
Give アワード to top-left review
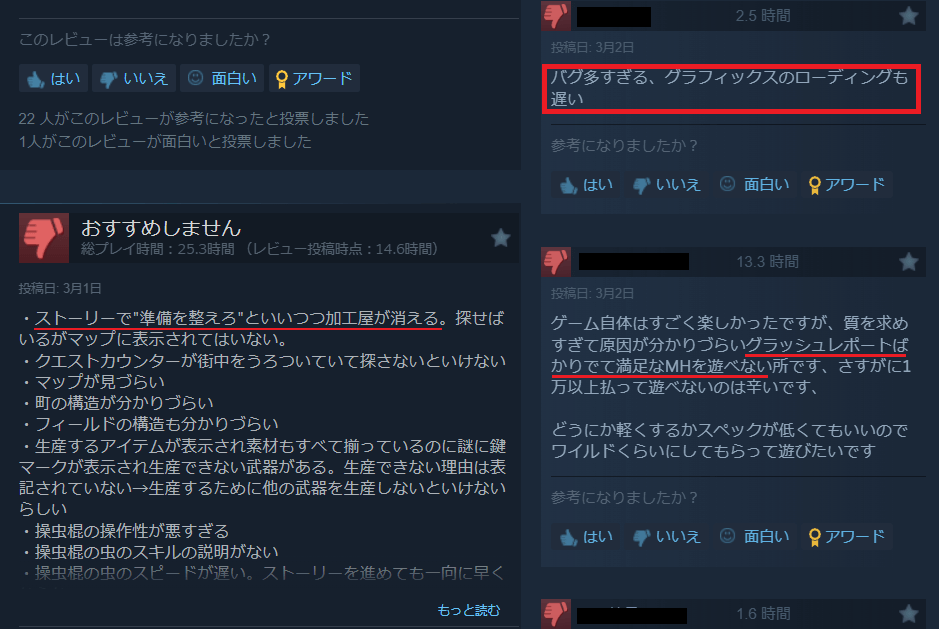tap(314, 78)
